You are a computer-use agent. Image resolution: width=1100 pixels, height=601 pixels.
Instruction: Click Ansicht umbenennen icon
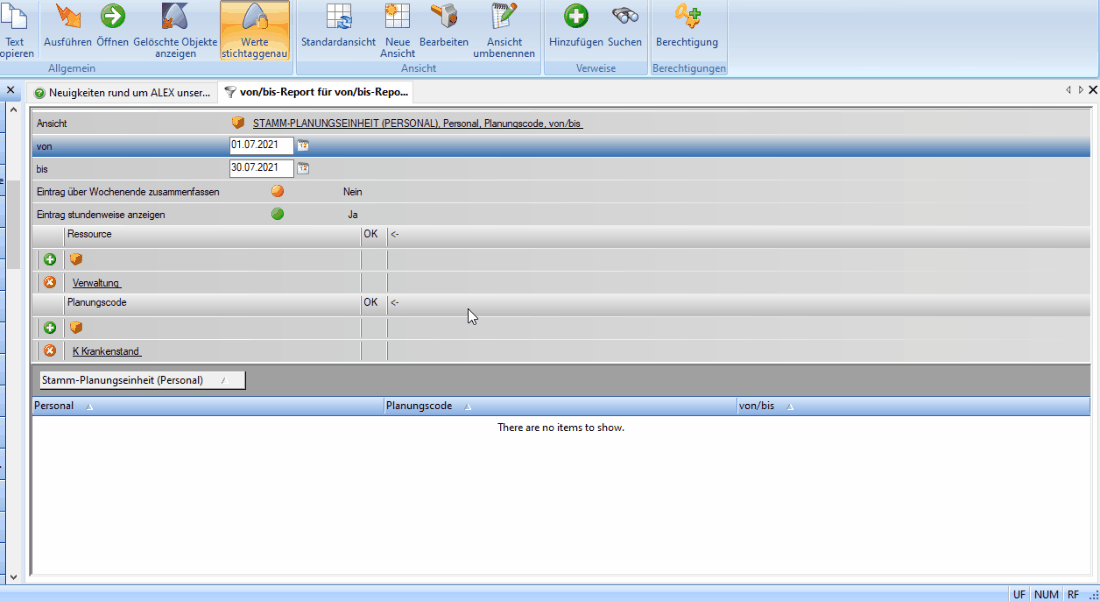coord(504,17)
